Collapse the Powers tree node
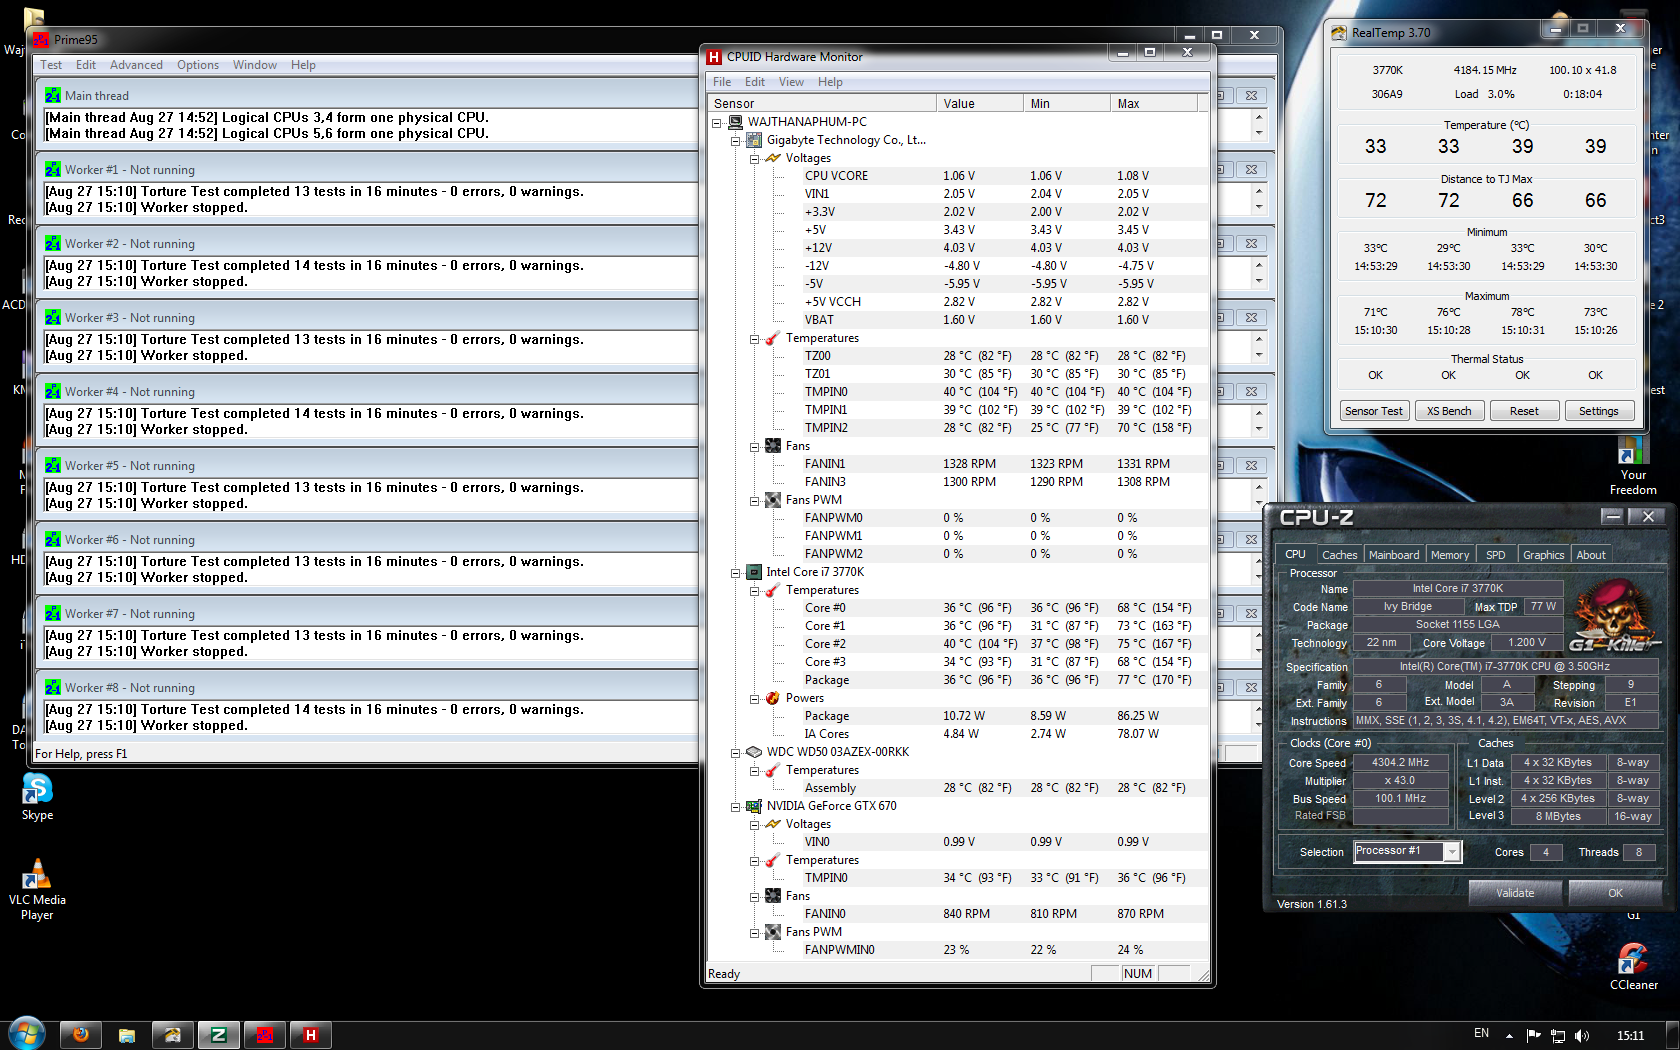The image size is (1680, 1050). tap(755, 699)
